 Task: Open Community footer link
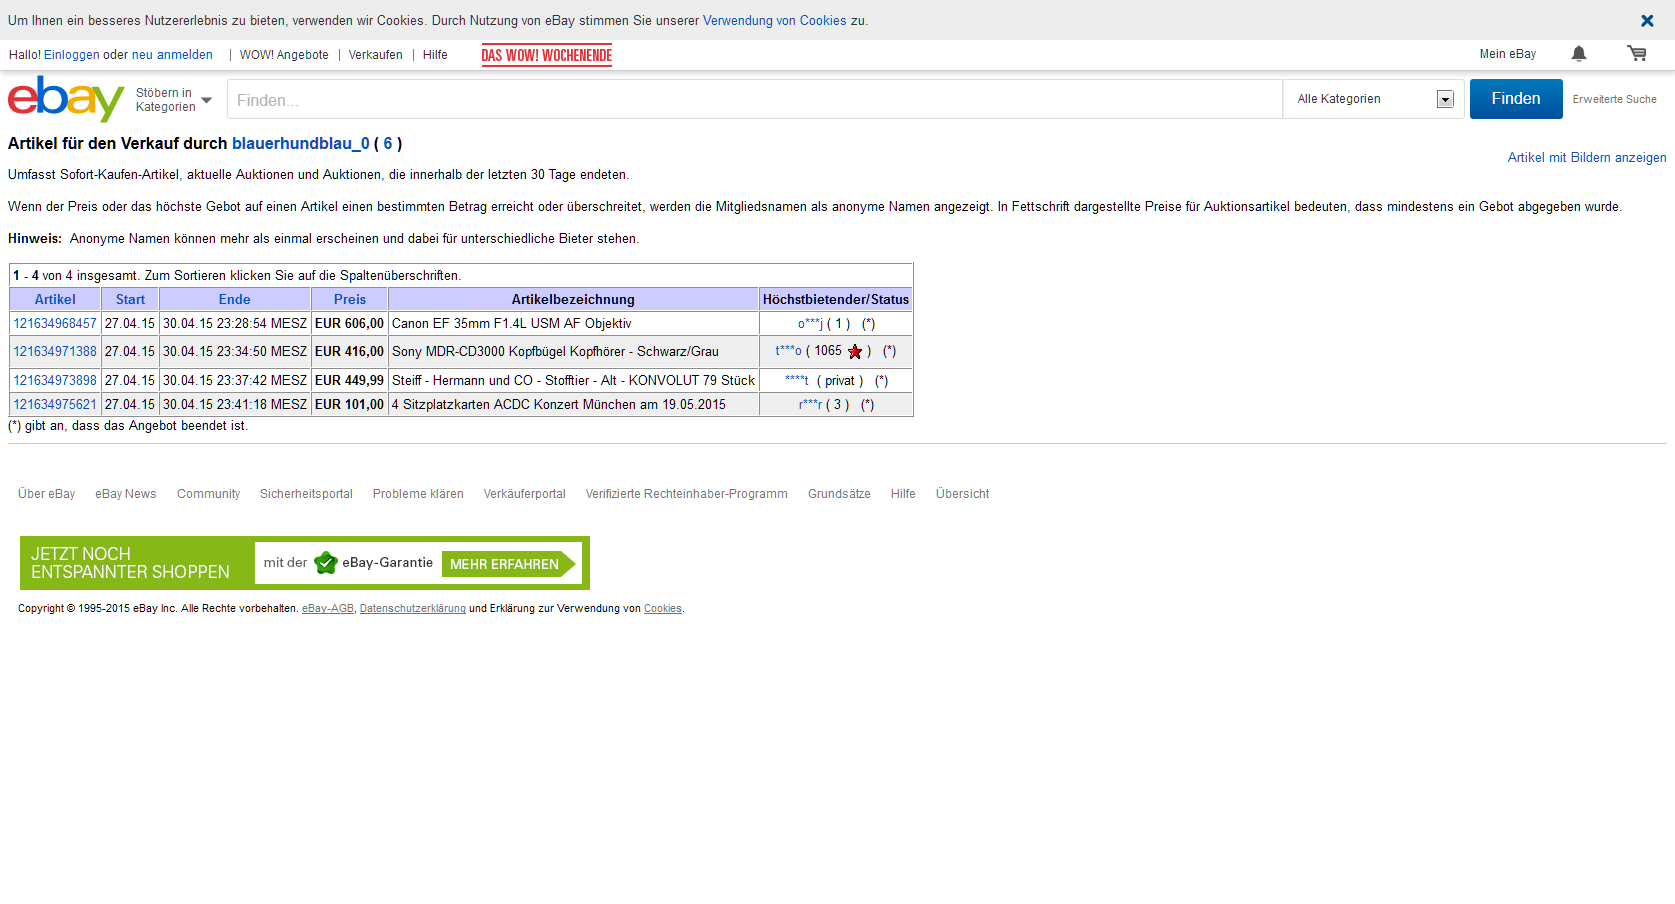[208, 494]
